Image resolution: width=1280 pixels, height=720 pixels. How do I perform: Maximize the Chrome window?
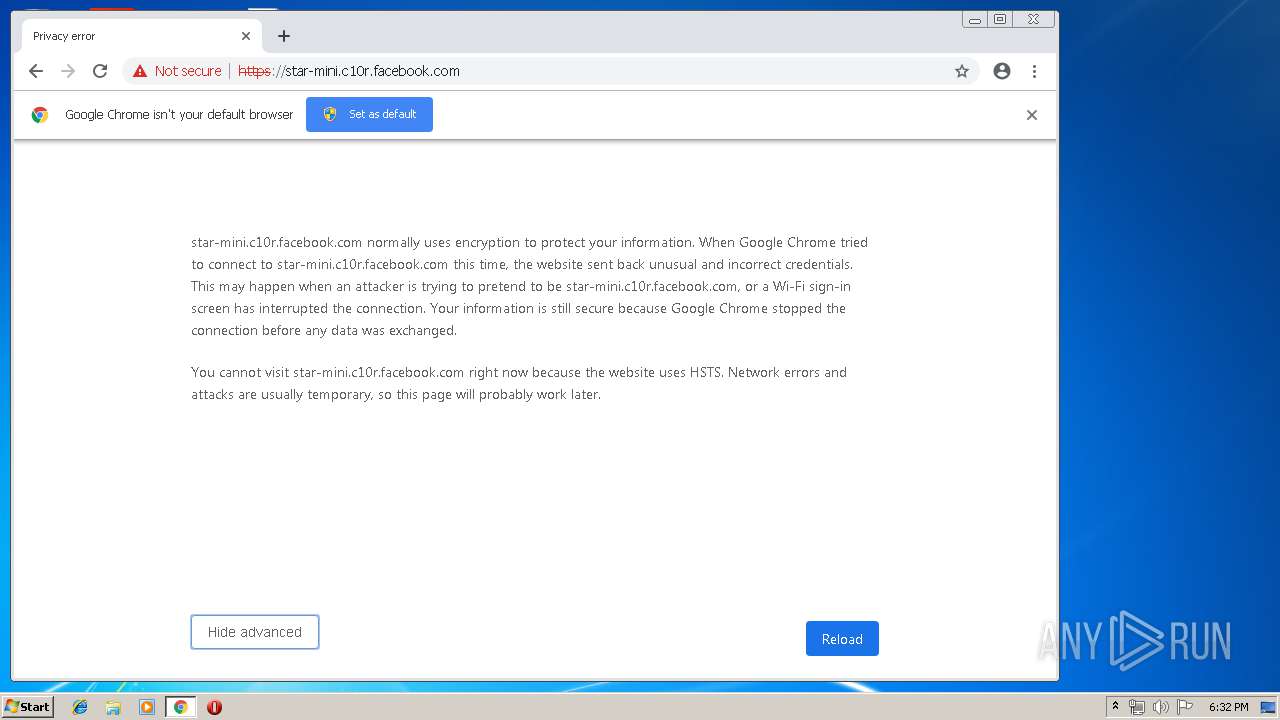pyautogui.click(x=1000, y=19)
